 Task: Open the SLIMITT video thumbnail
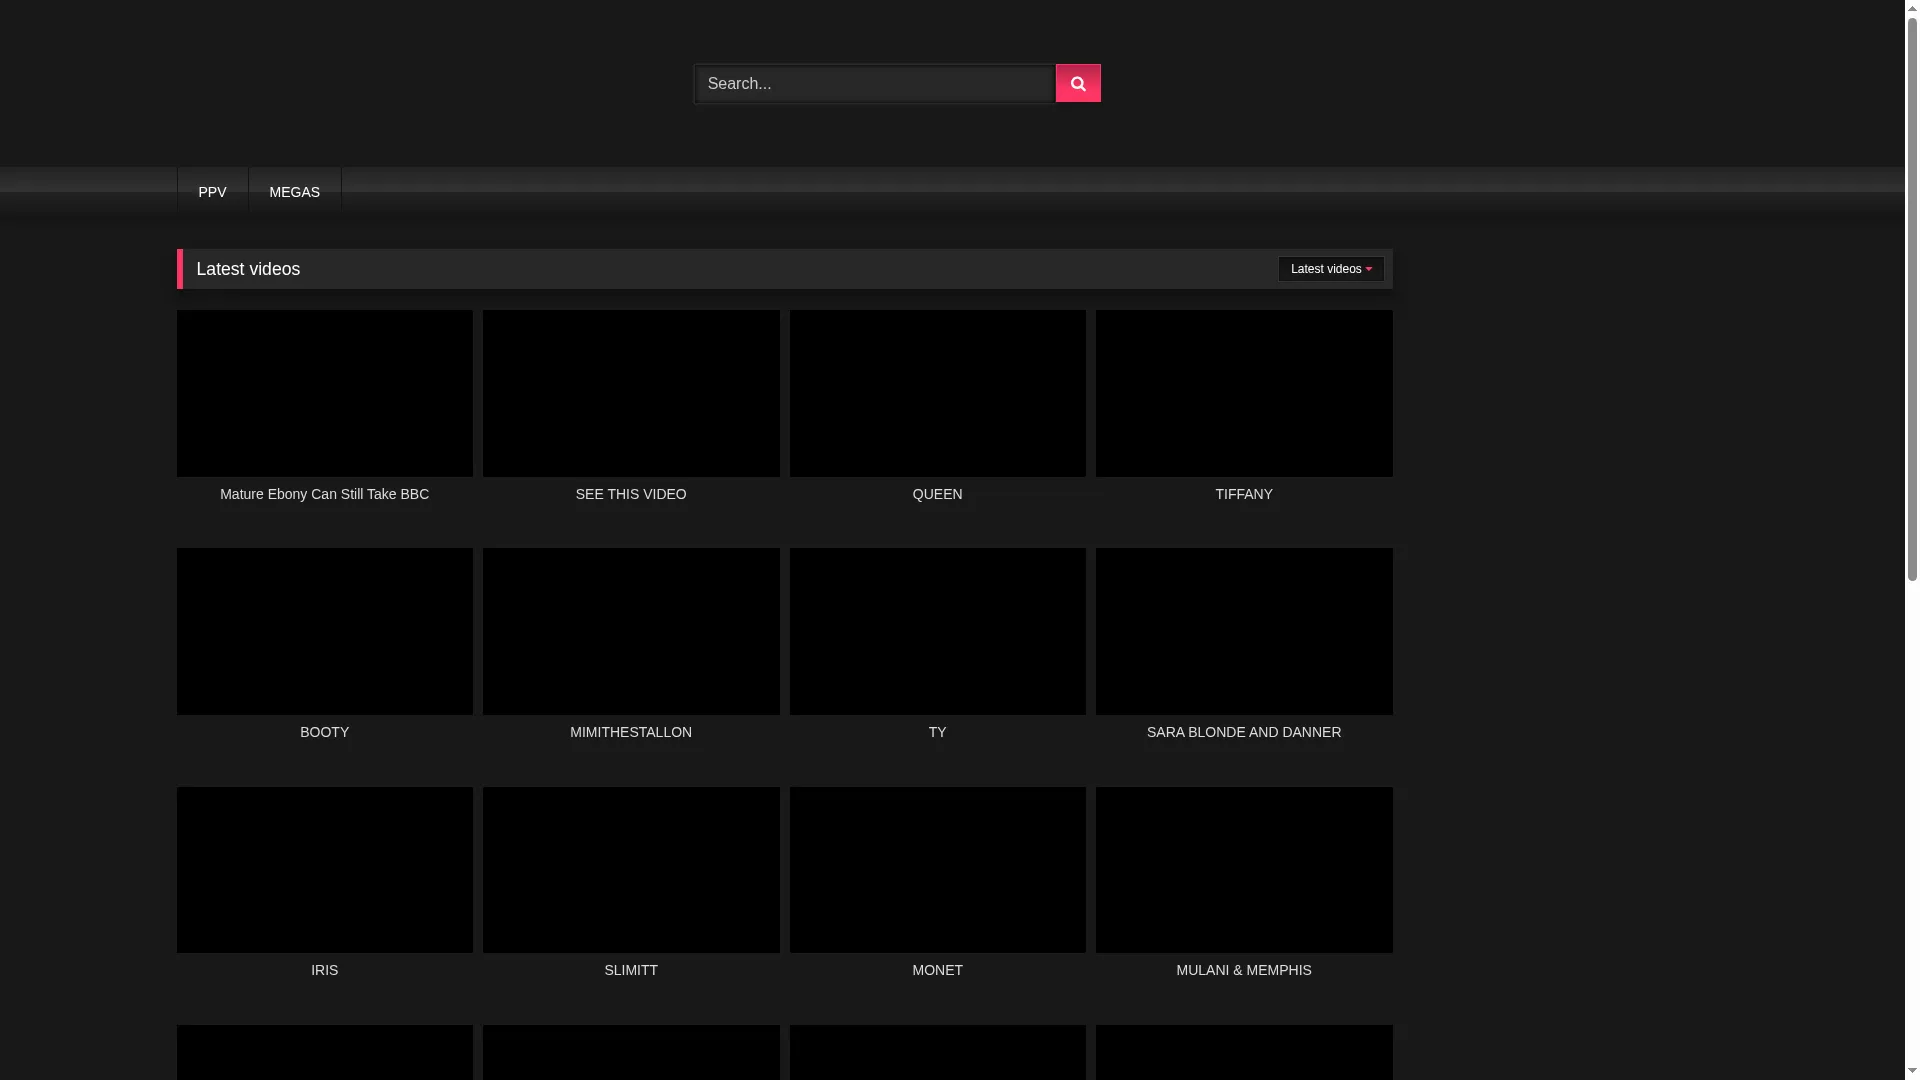tap(631, 870)
